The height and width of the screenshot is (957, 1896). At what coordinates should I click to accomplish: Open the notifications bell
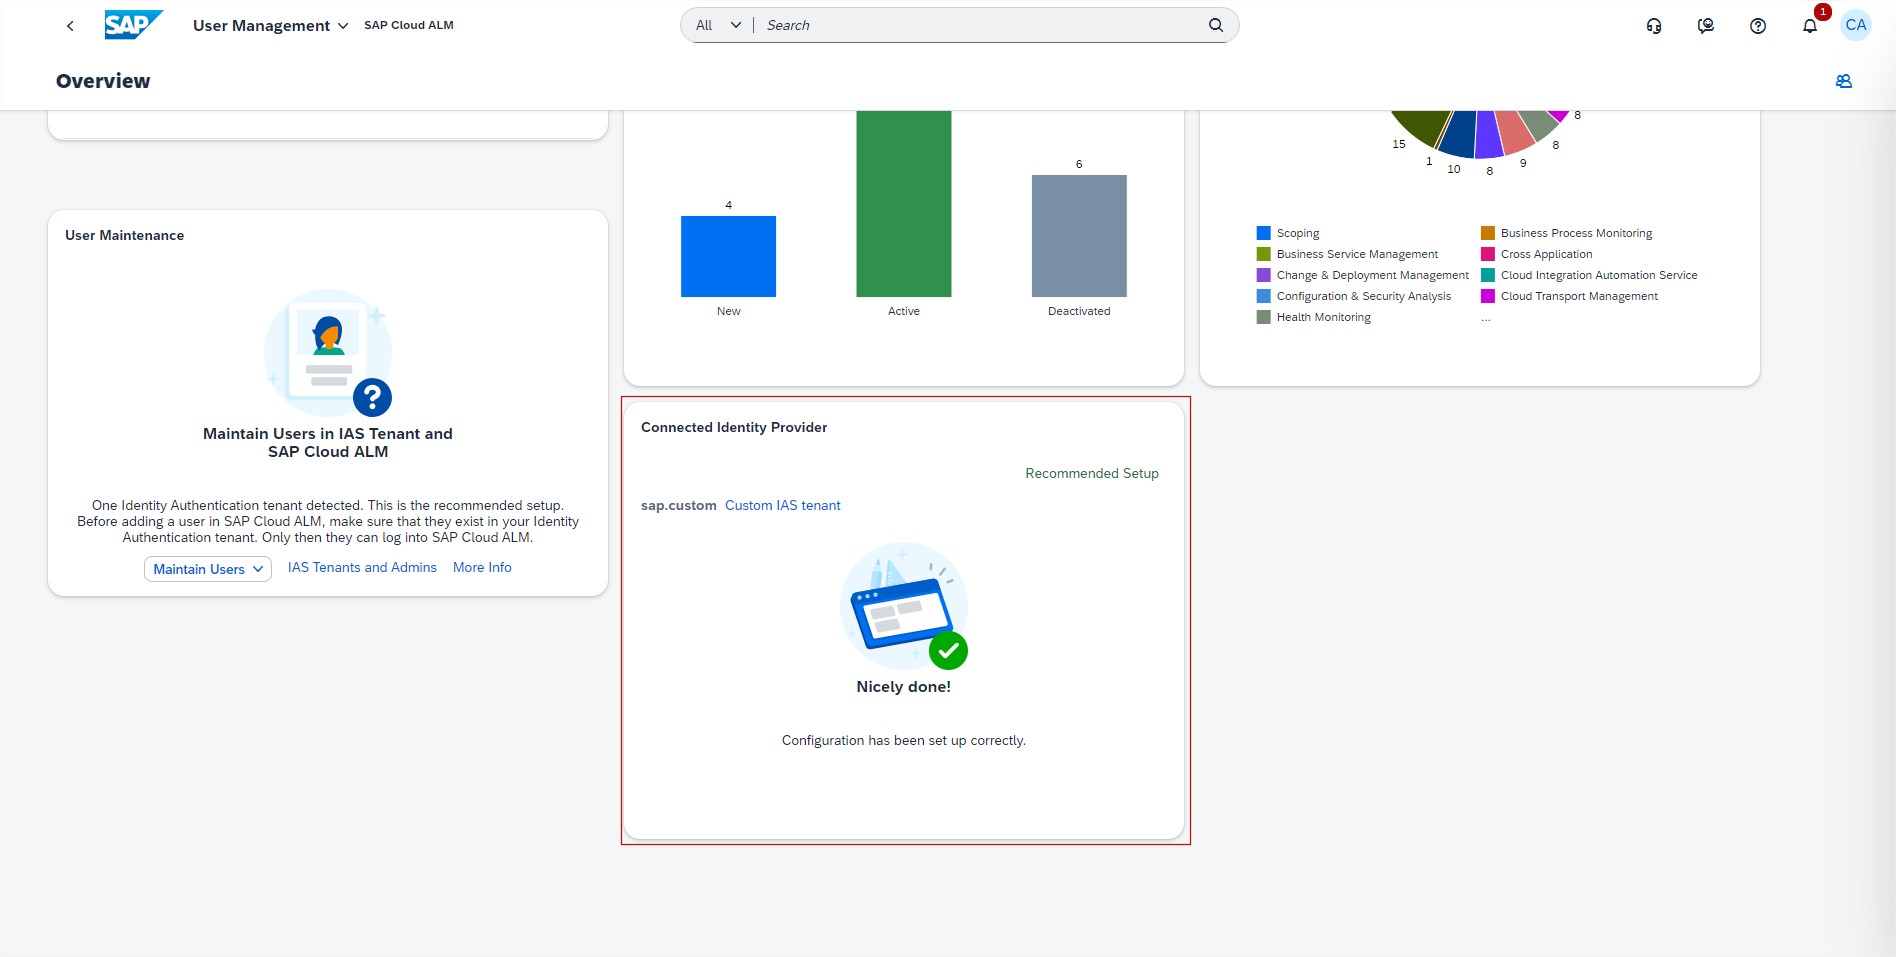1810,26
